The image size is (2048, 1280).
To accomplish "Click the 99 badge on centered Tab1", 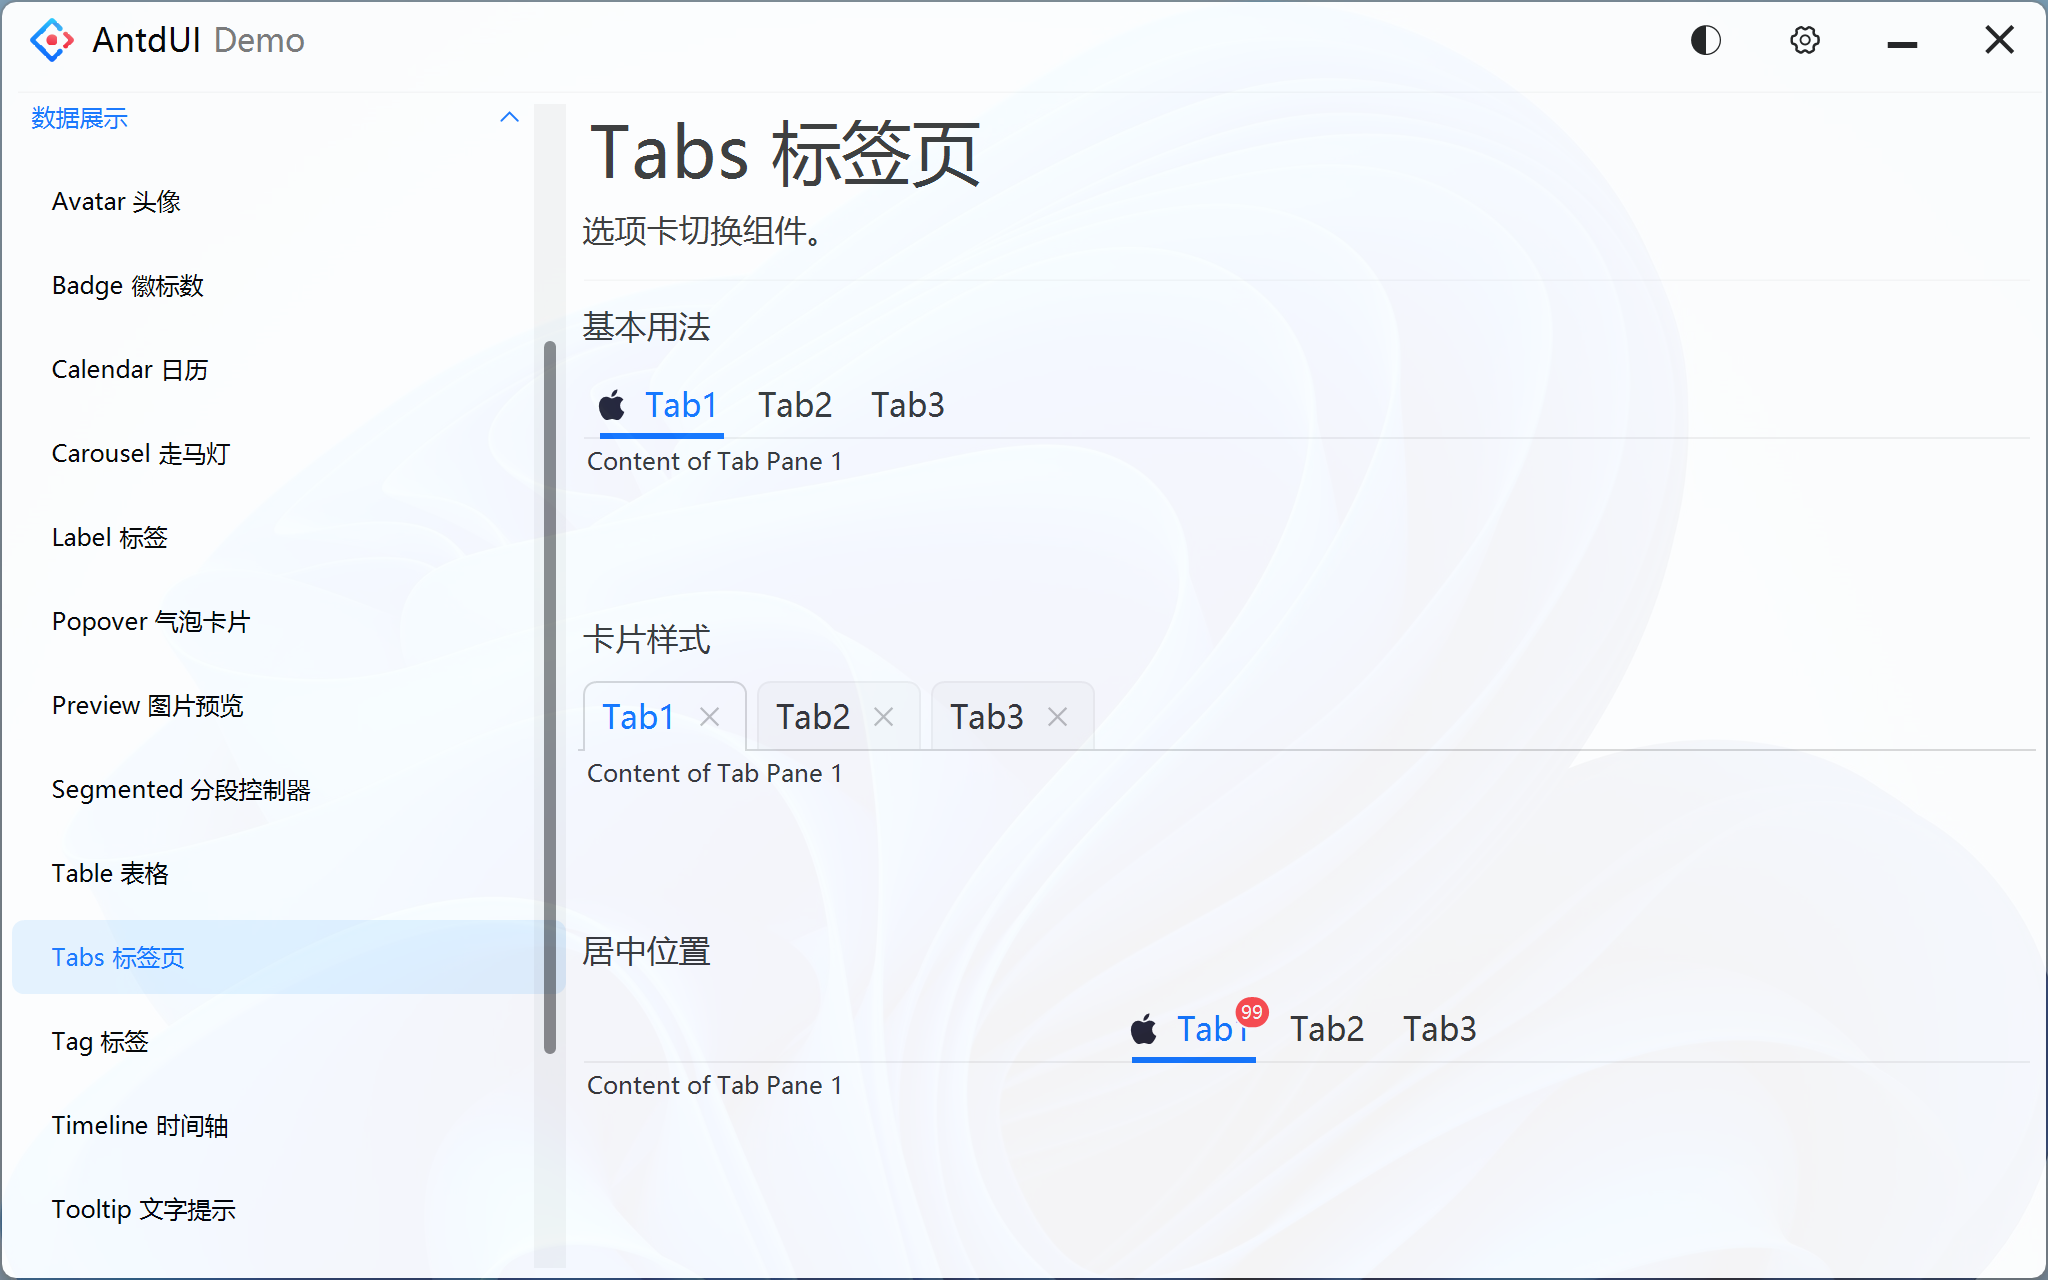I will [1250, 1012].
